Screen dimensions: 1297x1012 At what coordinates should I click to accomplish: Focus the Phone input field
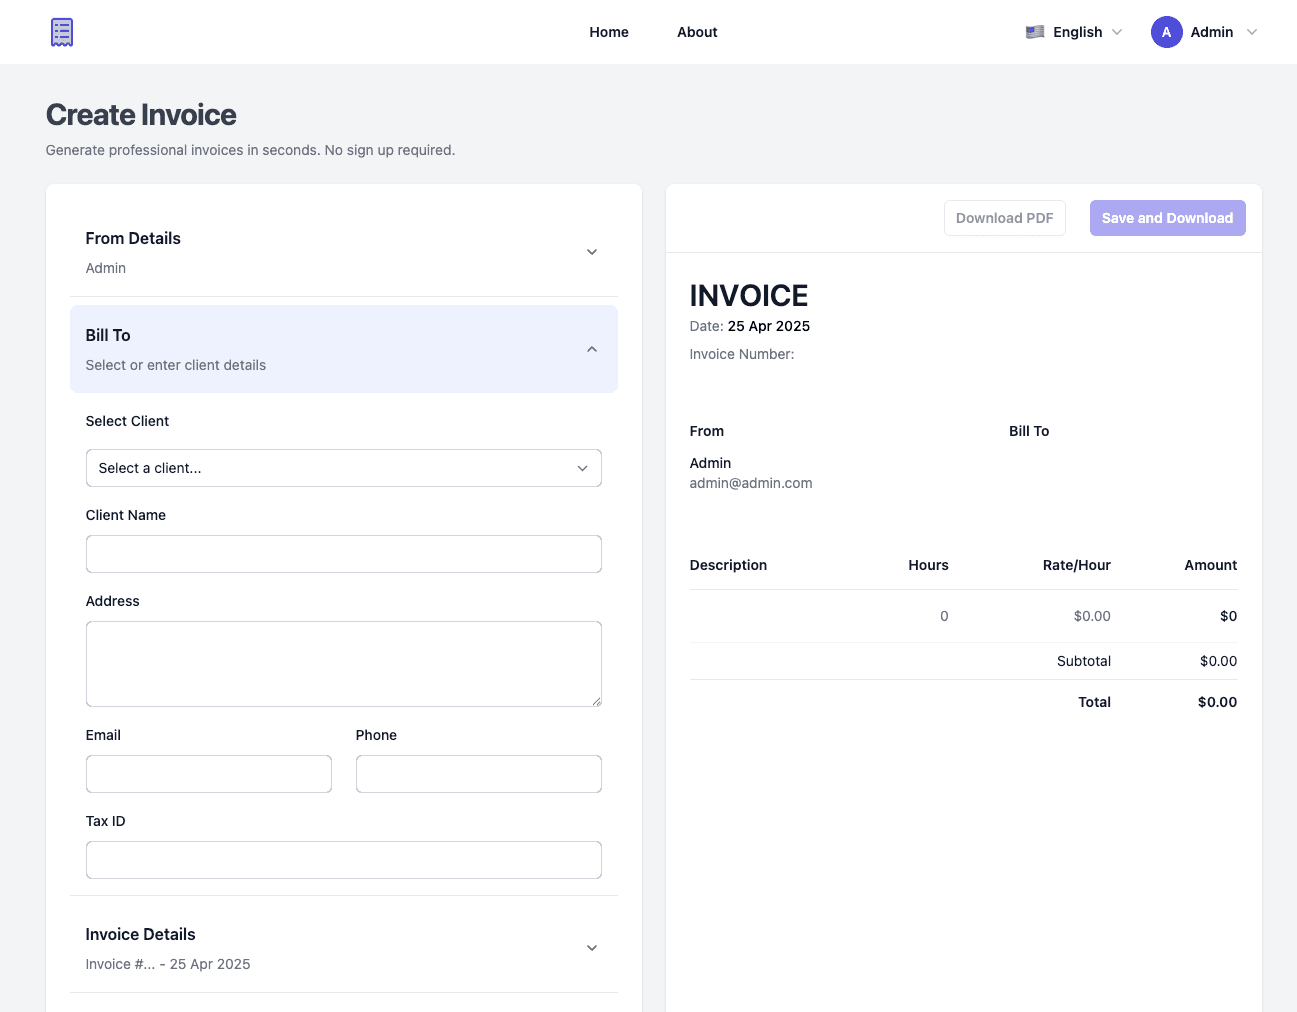[x=479, y=774]
